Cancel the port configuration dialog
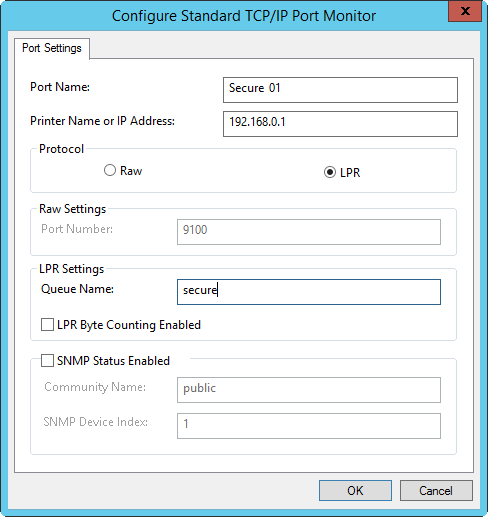Viewport: 488px width, 517px height. pos(436,490)
